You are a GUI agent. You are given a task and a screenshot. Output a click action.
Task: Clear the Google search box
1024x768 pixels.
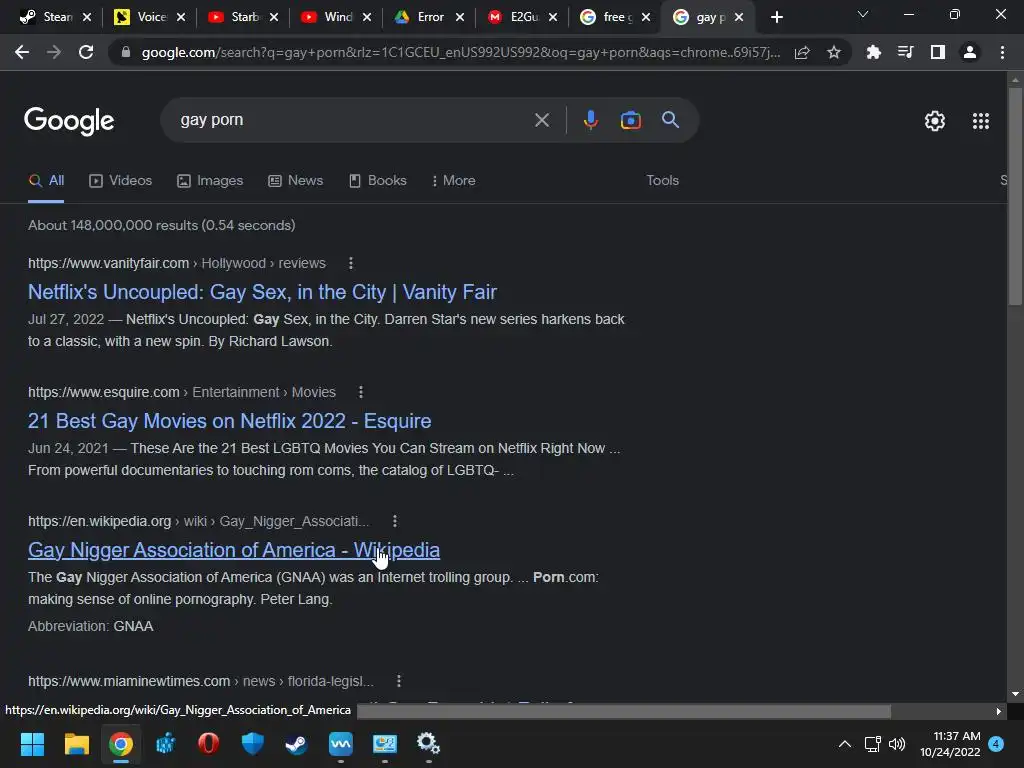541,120
